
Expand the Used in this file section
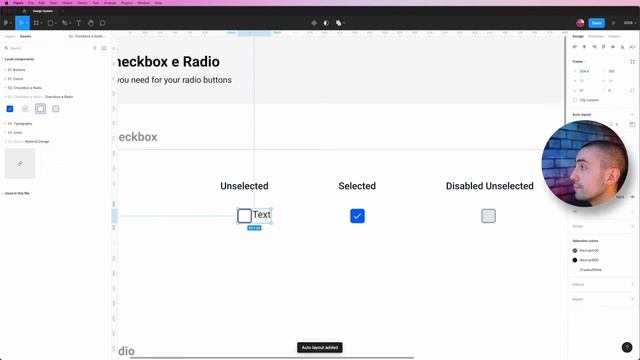pyautogui.click(x=16, y=193)
